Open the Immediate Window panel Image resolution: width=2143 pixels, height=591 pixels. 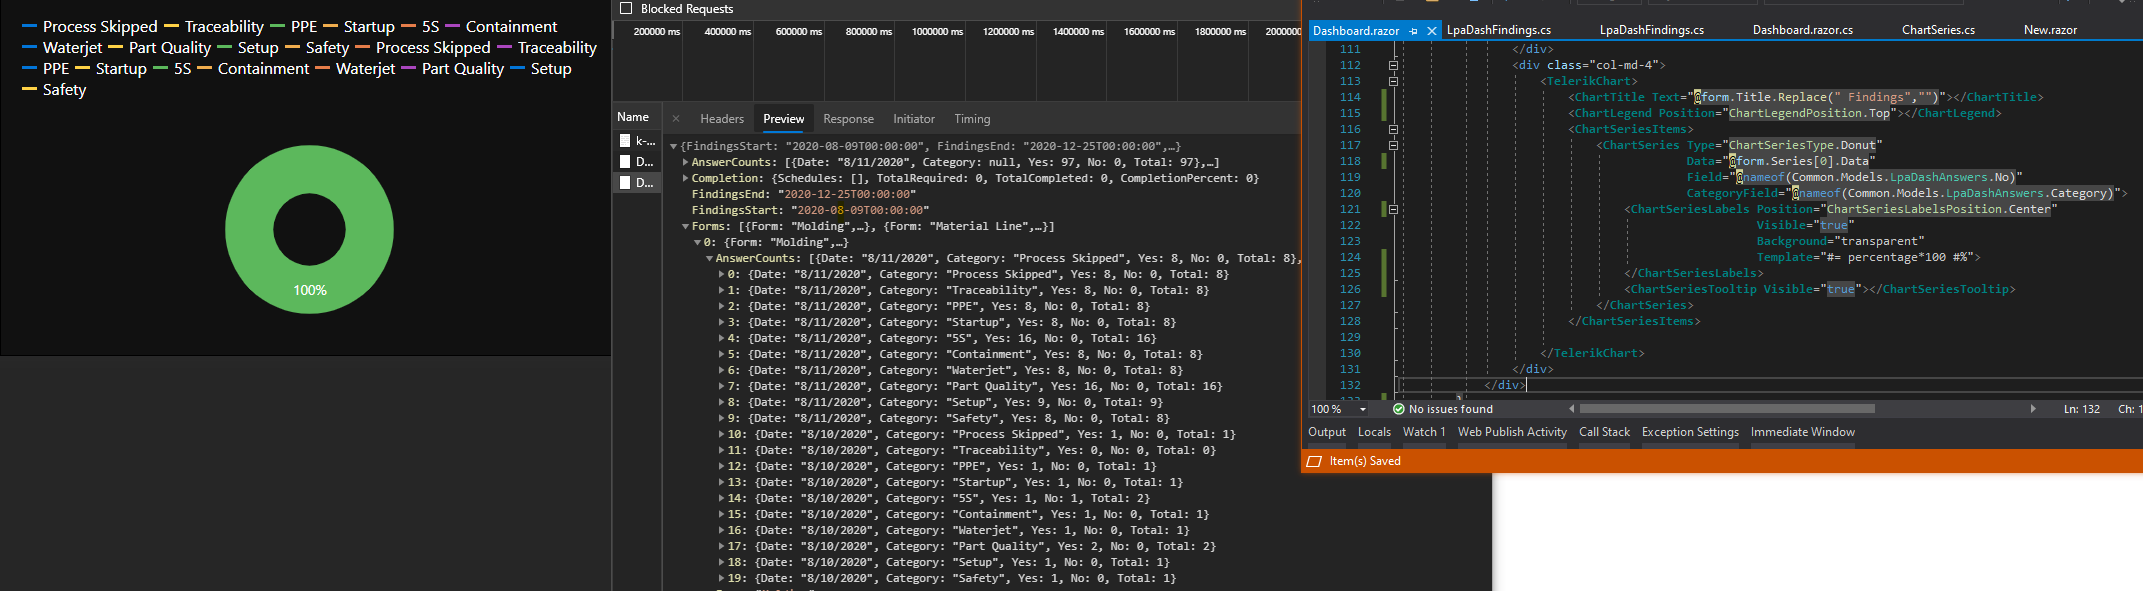(1802, 432)
